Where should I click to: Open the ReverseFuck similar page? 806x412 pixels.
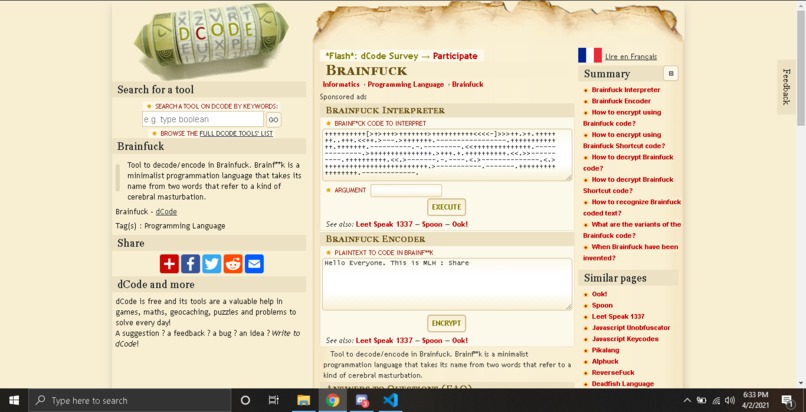(613, 373)
